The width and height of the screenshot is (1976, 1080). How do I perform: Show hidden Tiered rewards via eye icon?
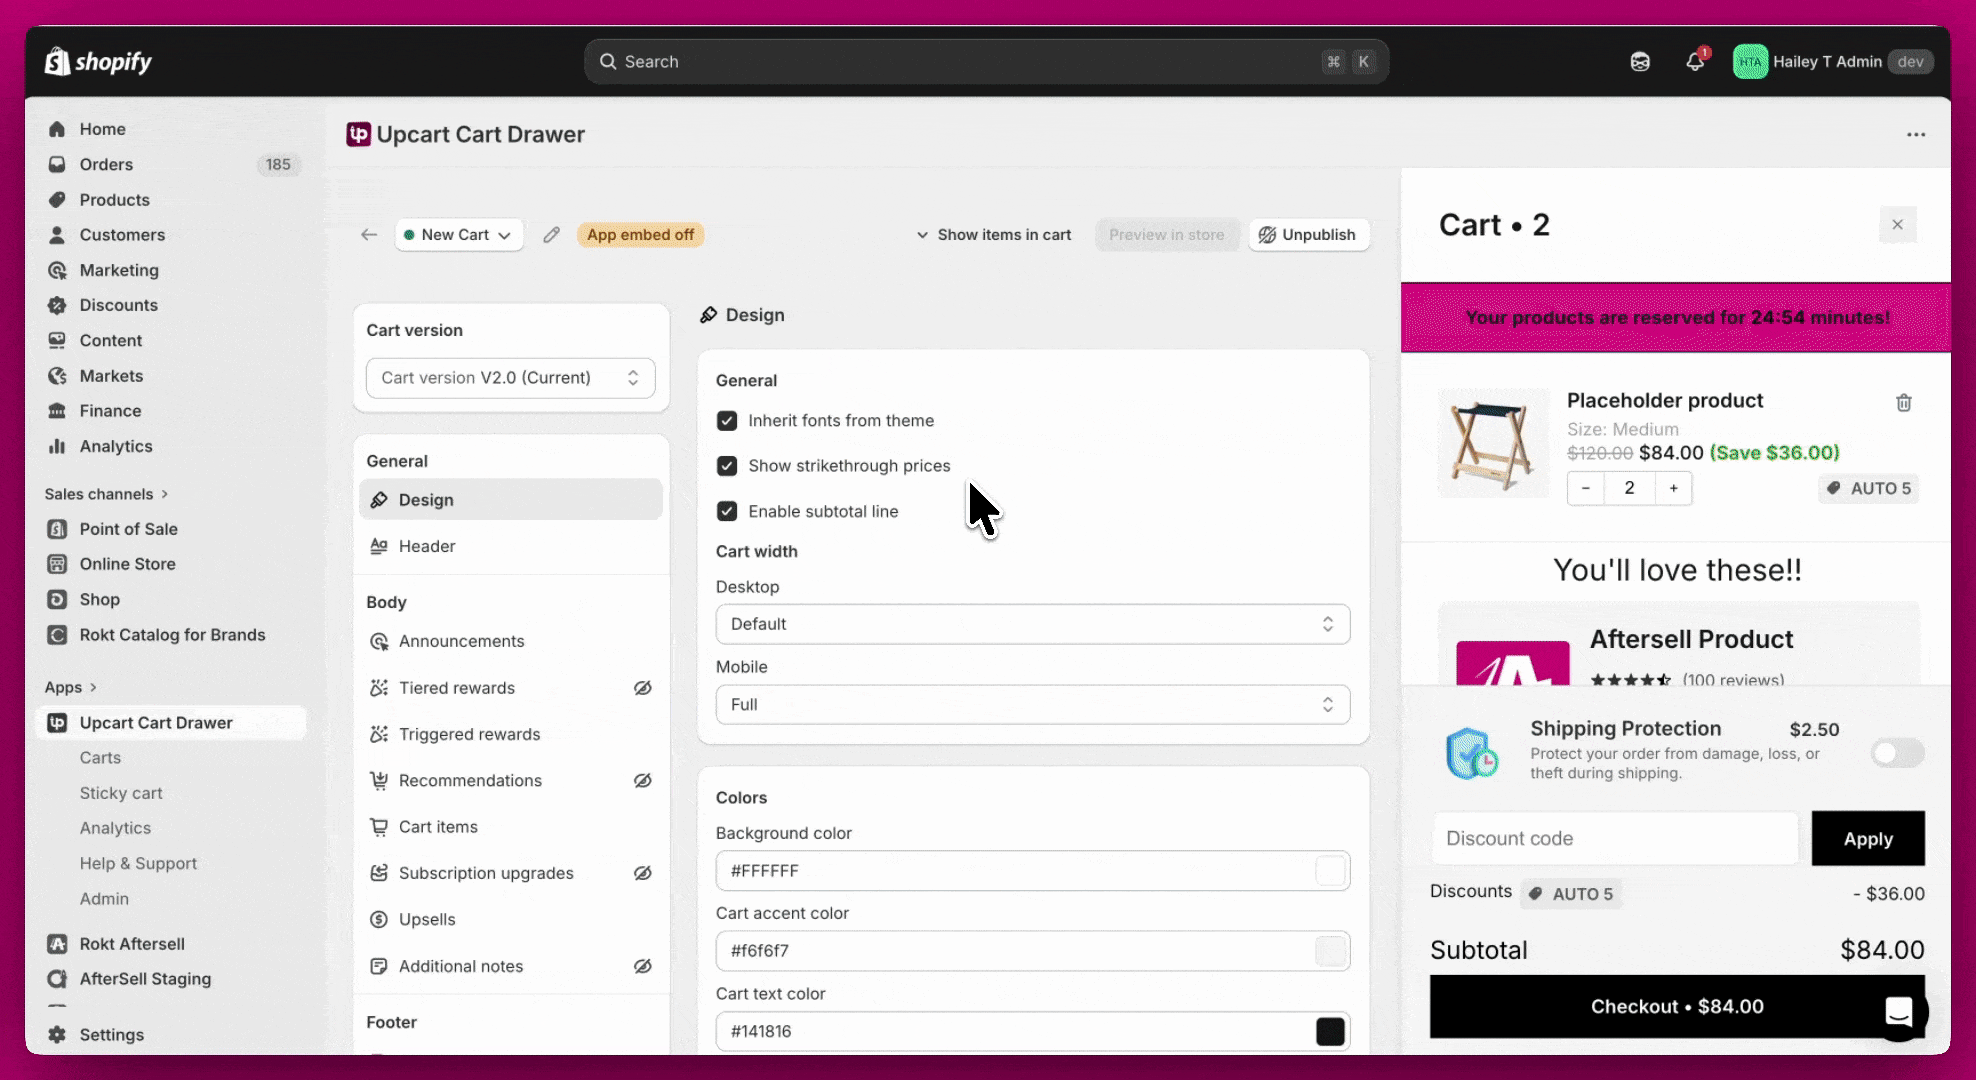[643, 688]
